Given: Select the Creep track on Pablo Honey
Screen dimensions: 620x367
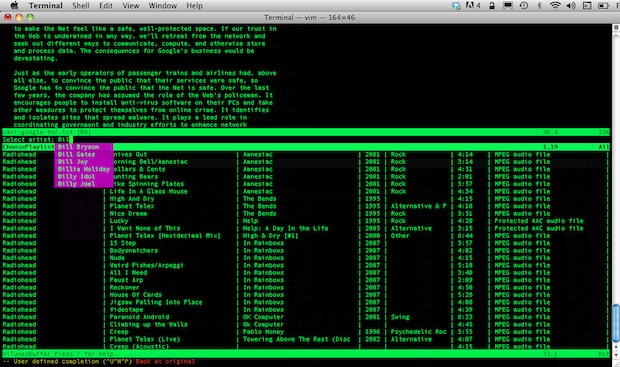Looking at the screenshot, I should 119,332.
